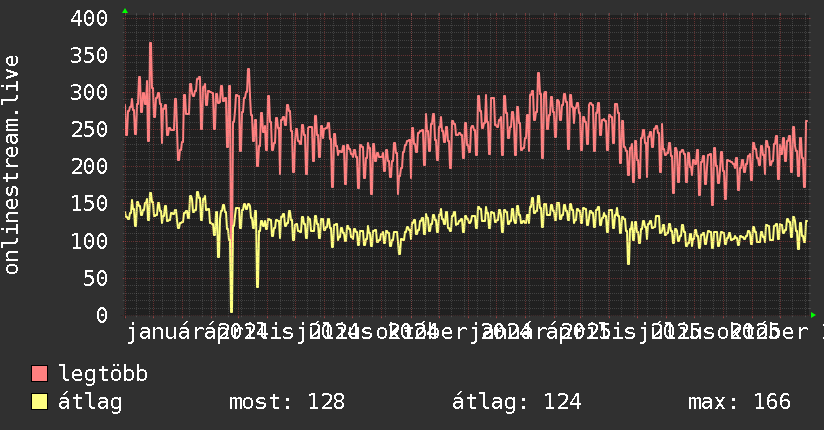Click the 400 y-axis label
The image size is (824, 430).
pos(89,18)
